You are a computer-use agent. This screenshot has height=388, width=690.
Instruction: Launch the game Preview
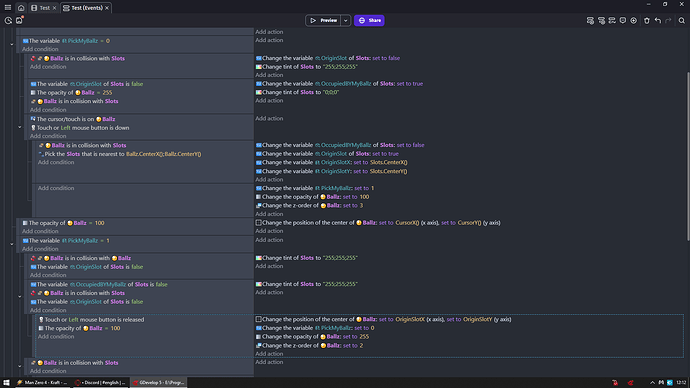323,20
